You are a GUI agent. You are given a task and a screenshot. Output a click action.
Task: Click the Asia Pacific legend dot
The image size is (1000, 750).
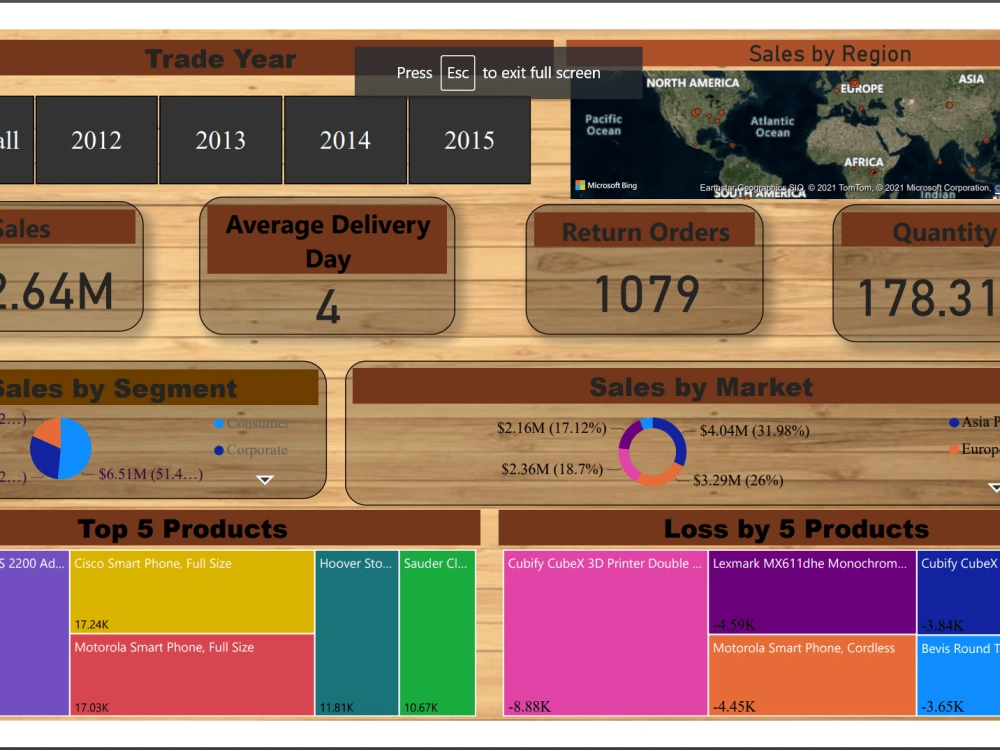click(x=954, y=422)
